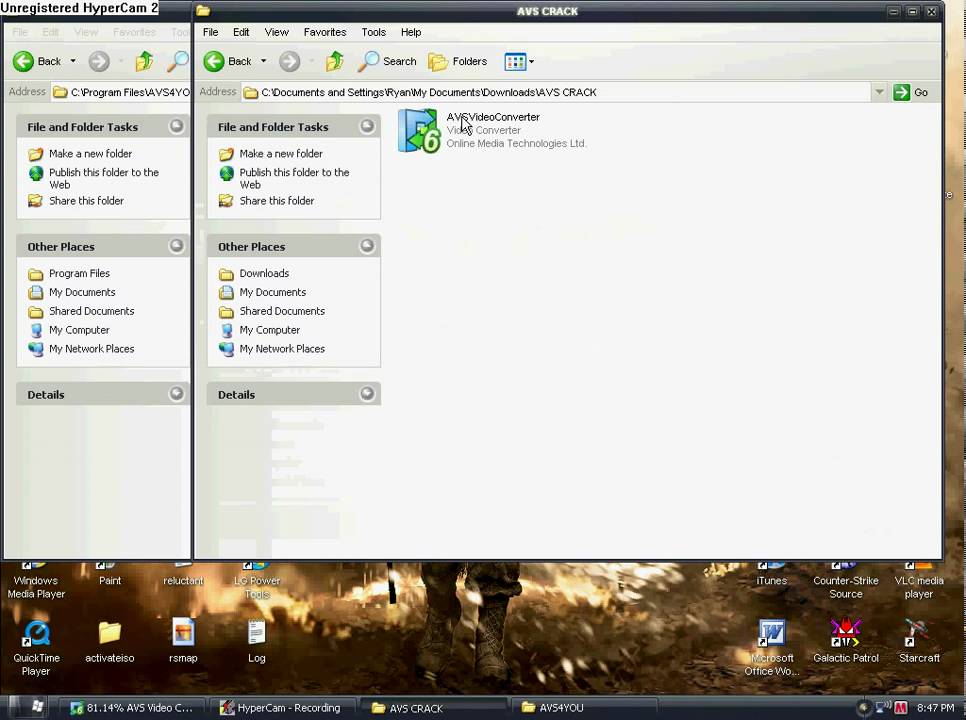Open Log text file on desktop

tap(256, 642)
